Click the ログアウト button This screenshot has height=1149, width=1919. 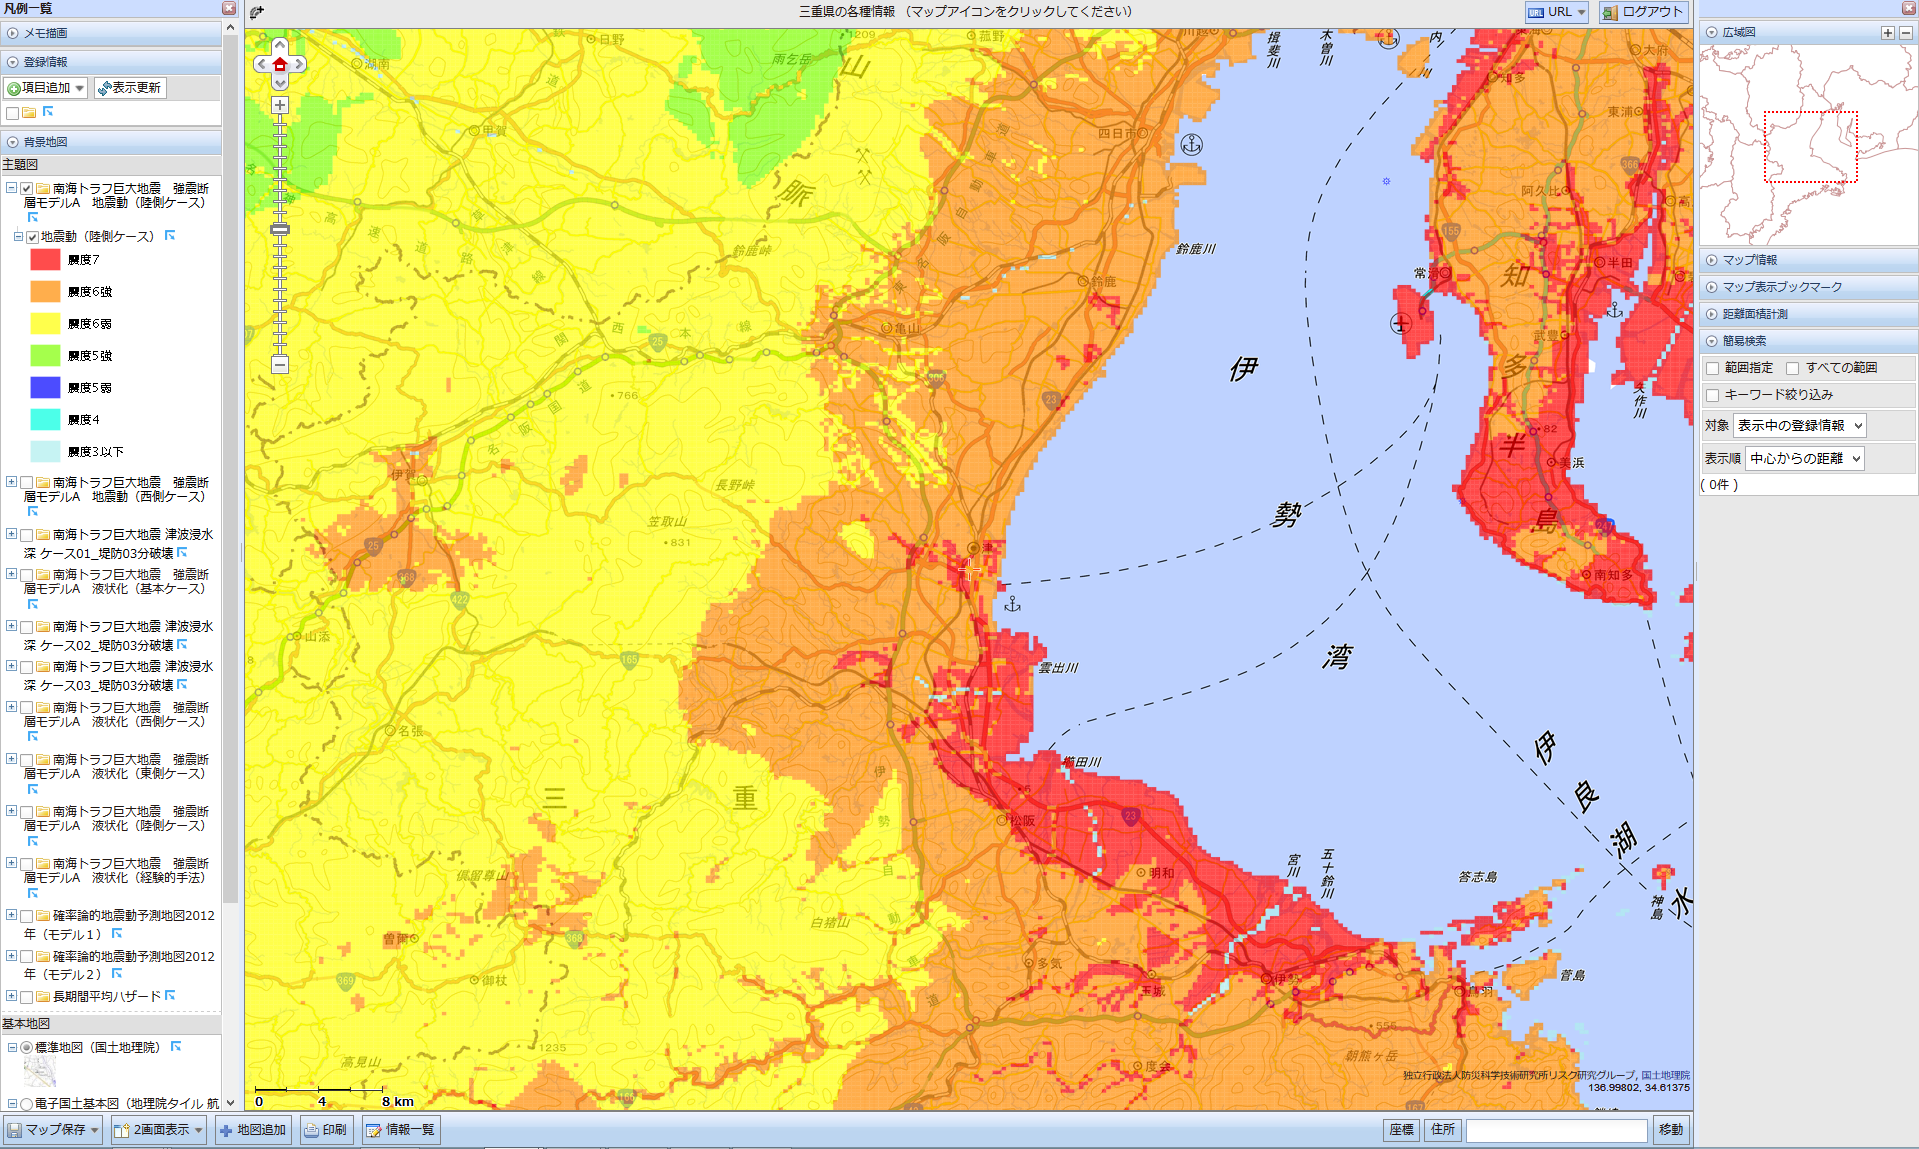click(1643, 12)
